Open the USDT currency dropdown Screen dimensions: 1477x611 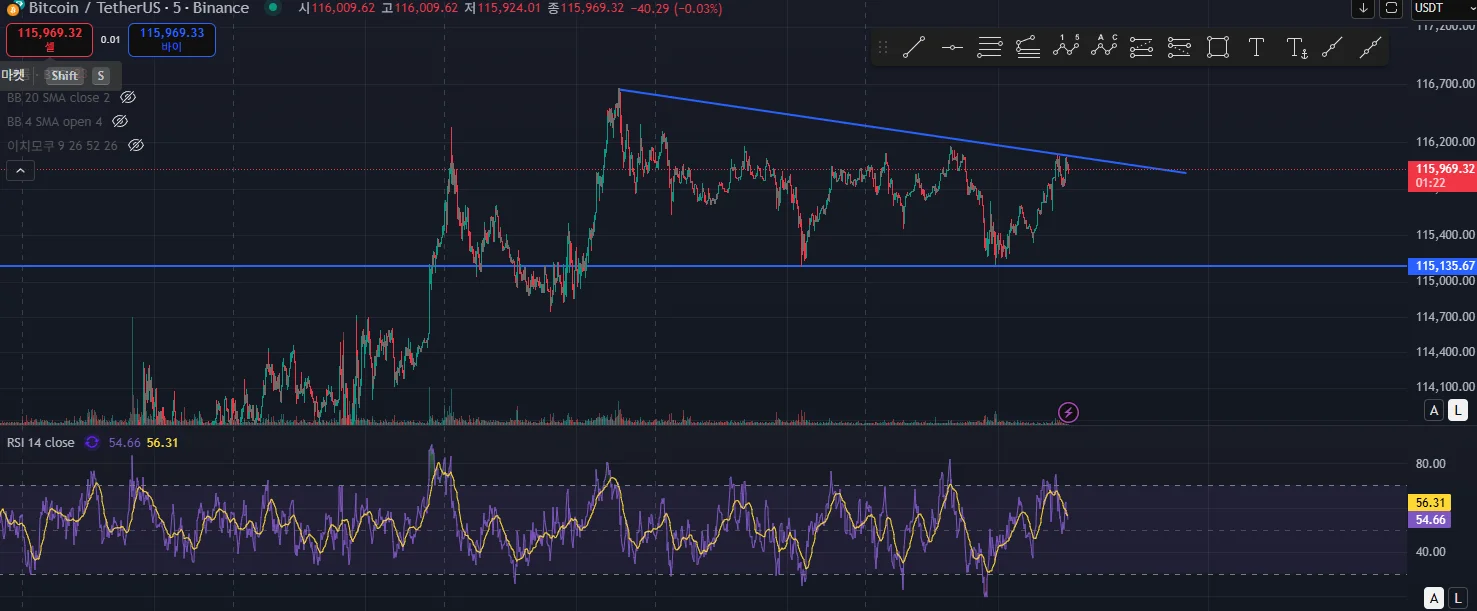[1442, 9]
